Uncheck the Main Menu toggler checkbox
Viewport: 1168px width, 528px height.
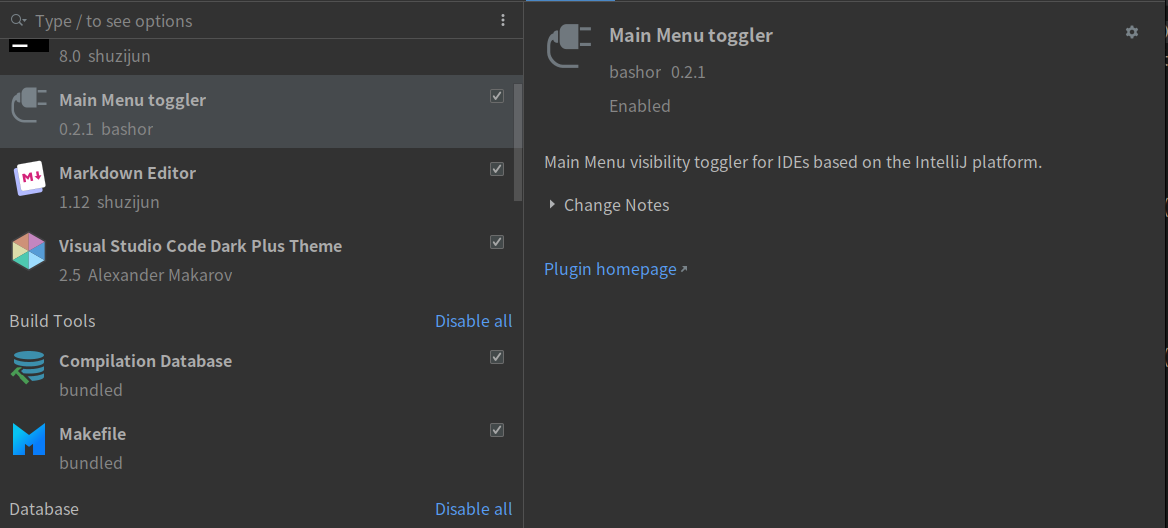(x=497, y=96)
